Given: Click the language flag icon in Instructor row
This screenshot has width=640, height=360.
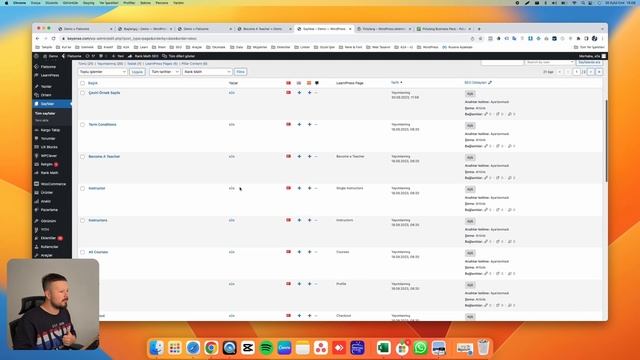Looking at the screenshot, I should pos(289,188).
